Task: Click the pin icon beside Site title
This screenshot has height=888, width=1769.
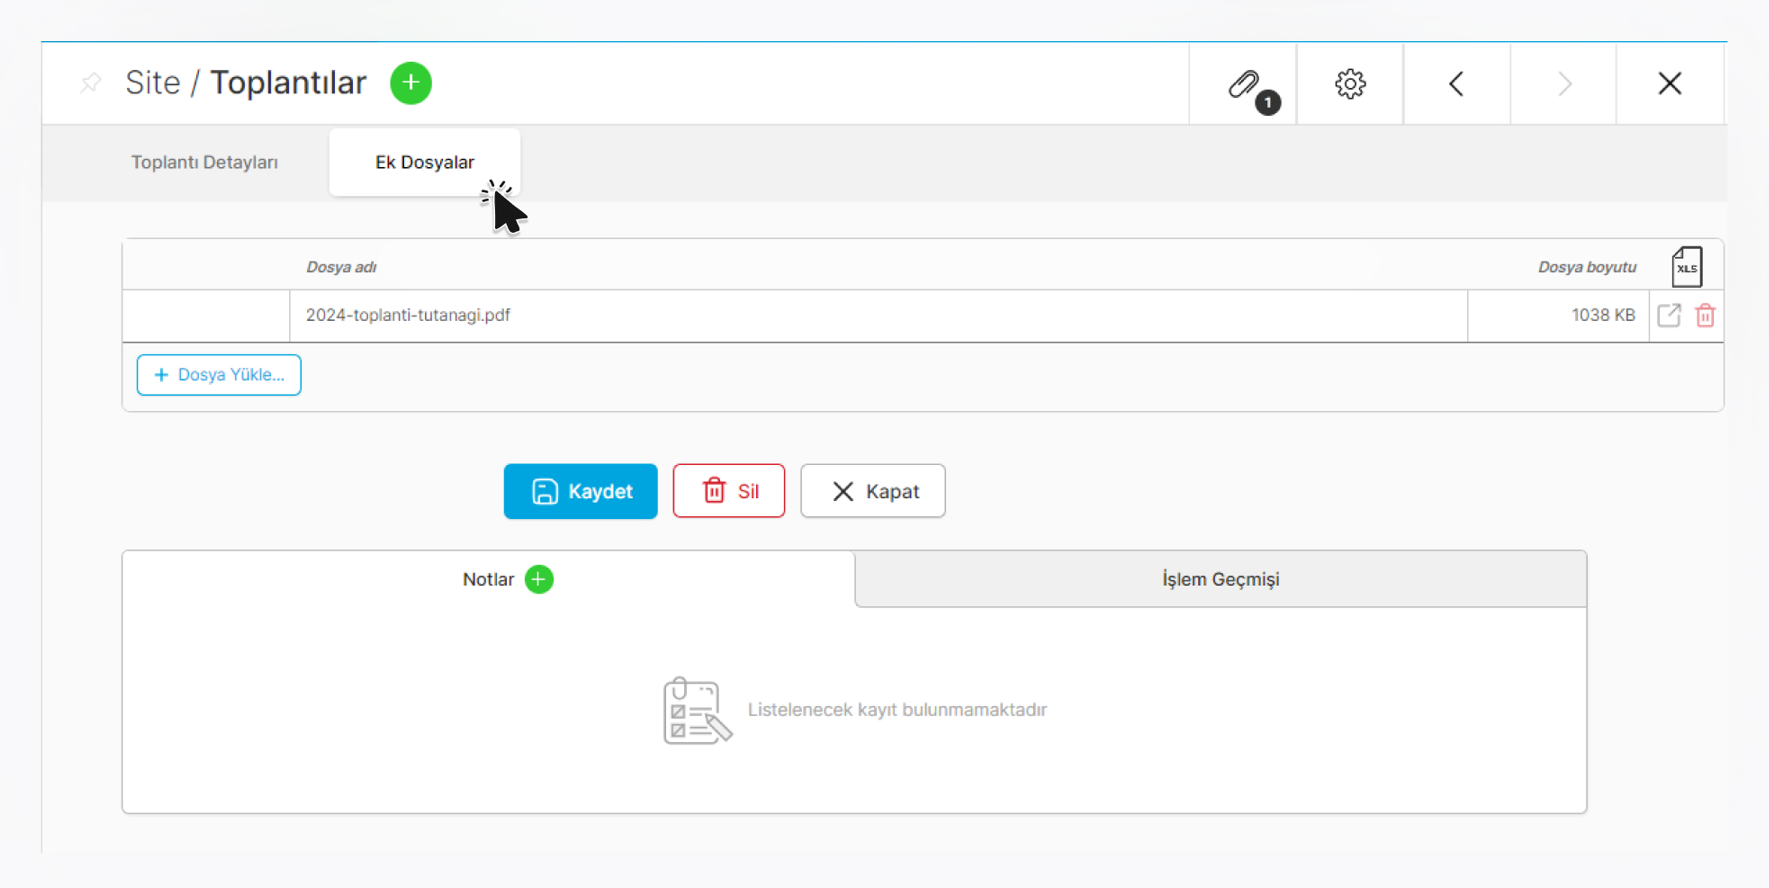Action: tap(91, 83)
